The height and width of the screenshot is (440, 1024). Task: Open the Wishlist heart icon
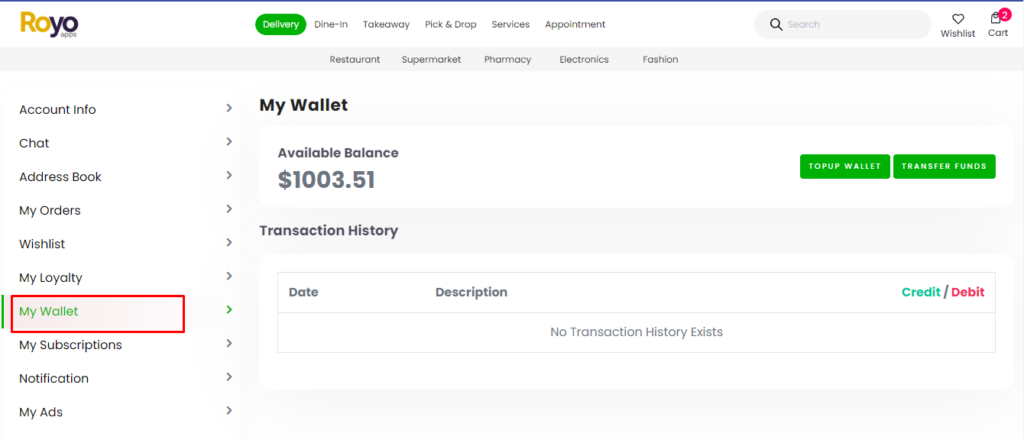click(x=957, y=19)
